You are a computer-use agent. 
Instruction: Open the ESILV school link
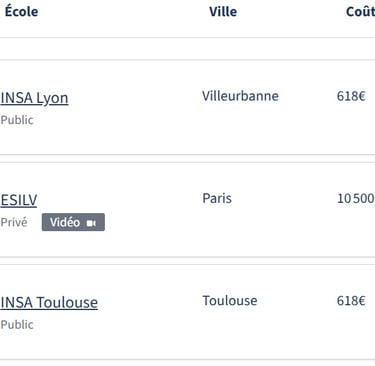tap(19, 200)
